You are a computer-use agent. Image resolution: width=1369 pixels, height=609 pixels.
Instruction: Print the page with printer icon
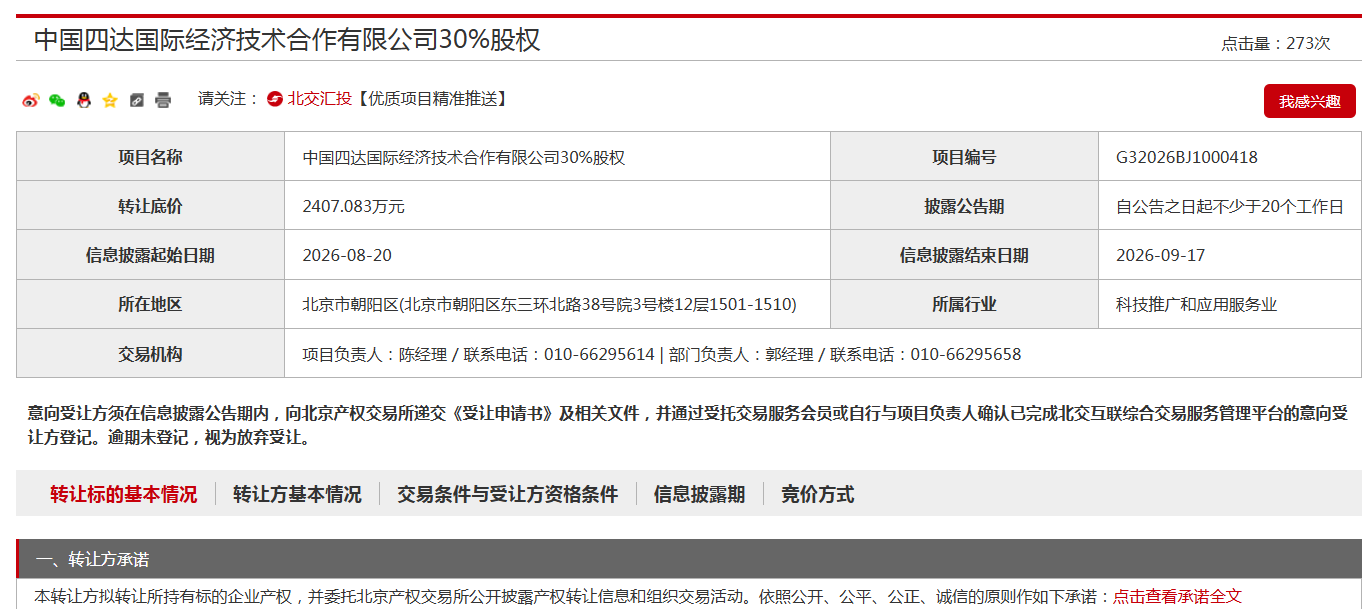pos(163,100)
